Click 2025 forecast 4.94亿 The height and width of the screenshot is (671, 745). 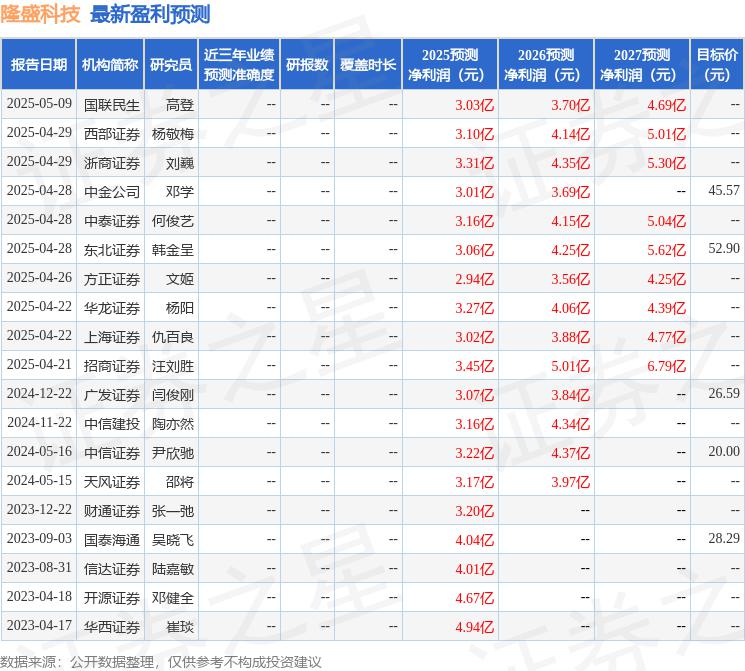click(x=474, y=627)
